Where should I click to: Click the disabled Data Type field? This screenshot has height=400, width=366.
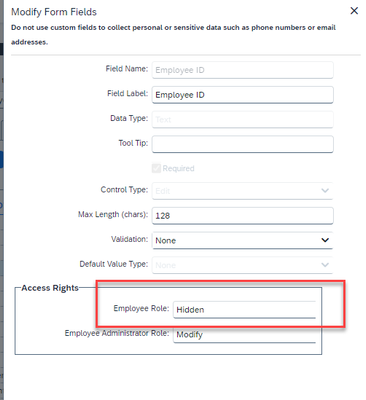(243, 119)
